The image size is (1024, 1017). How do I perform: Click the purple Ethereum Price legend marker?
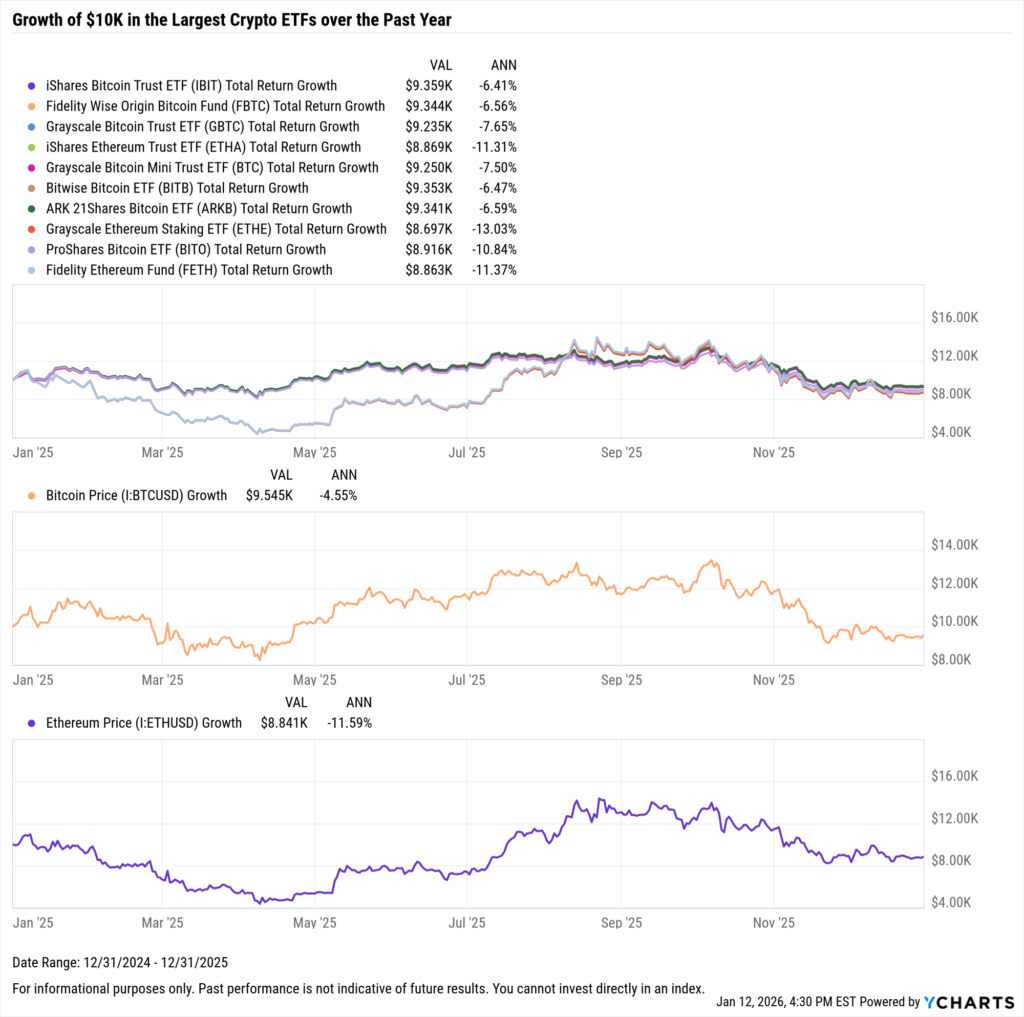[x=33, y=723]
